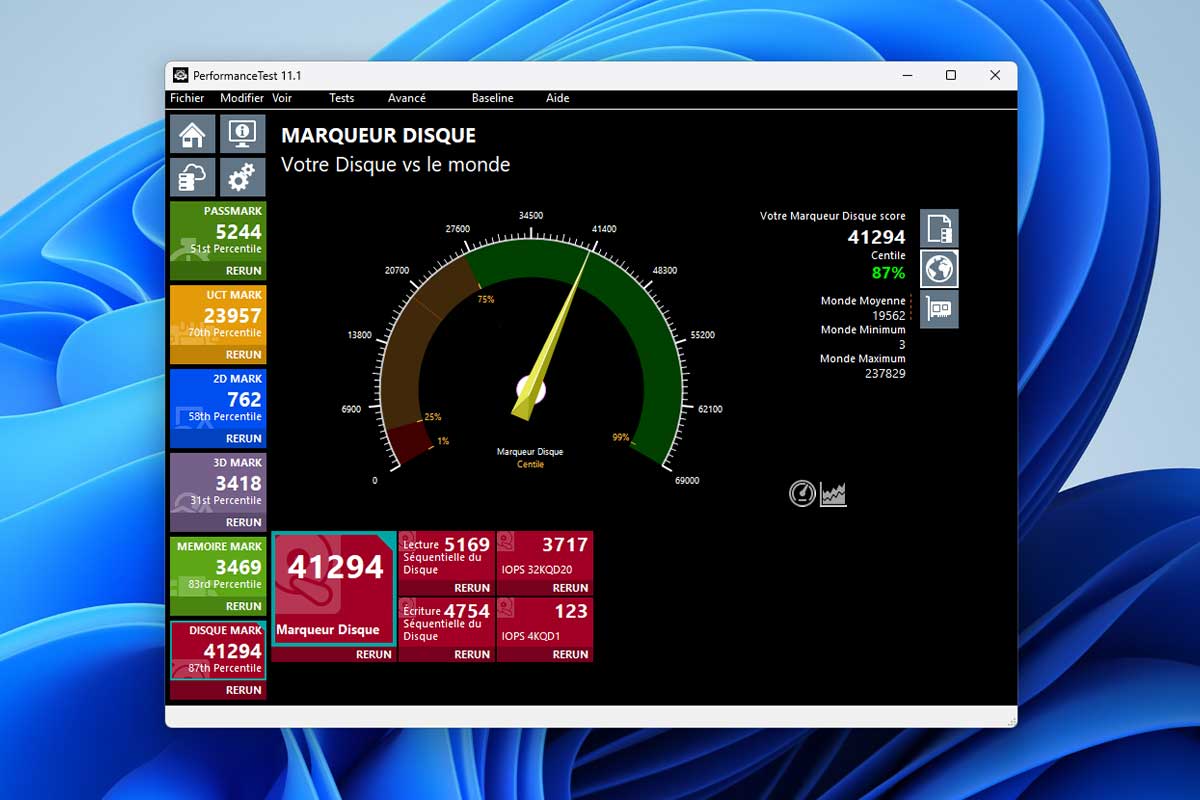Open the settings gears icon

coord(242,178)
